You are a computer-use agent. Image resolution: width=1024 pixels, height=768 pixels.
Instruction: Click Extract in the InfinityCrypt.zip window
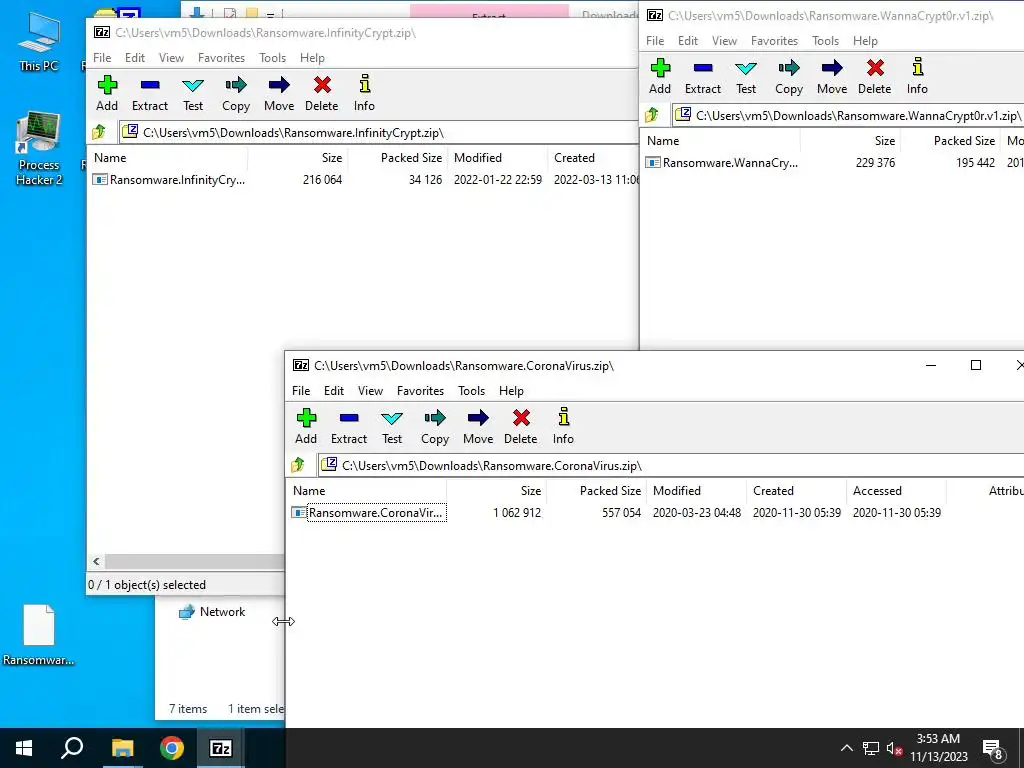150,93
